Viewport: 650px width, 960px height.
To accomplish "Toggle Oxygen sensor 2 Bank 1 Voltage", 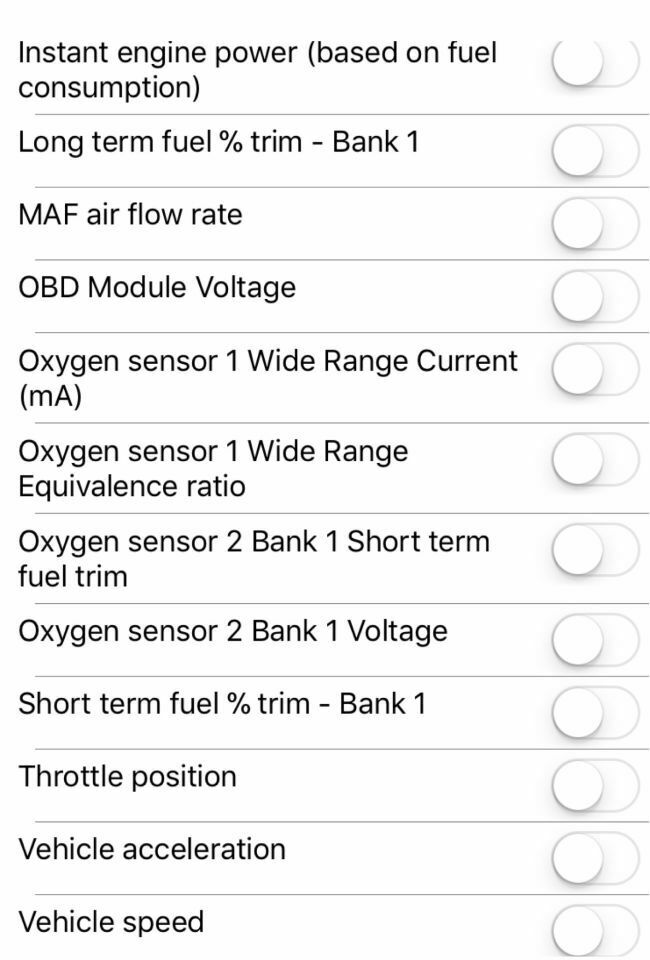I will click(596, 640).
